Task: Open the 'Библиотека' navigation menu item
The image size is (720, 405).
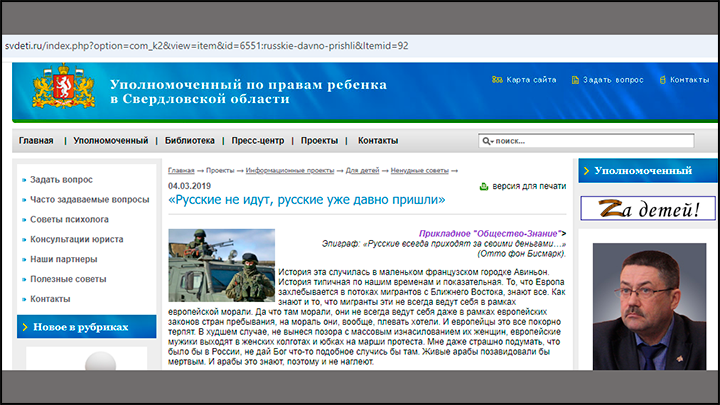Action: [x=190, y=141]
